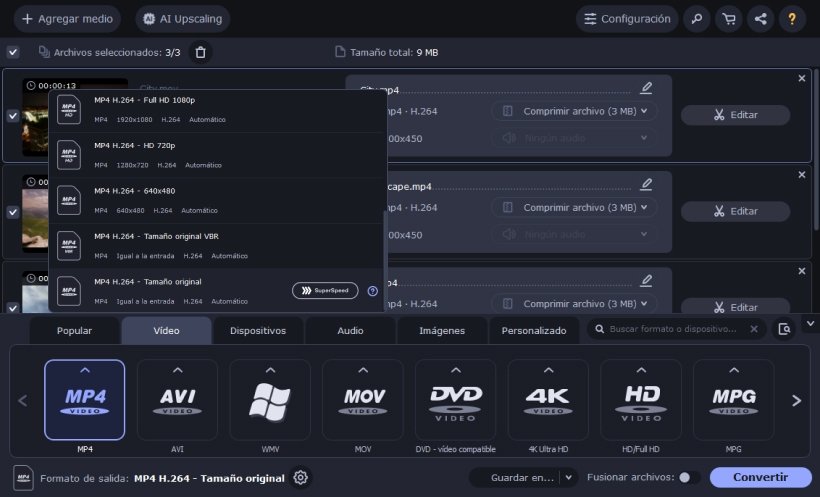Viewport: 820px width, 497px height.
Task: Choose MP4 H.264 640x480 preset
Action: coord(216,201)
